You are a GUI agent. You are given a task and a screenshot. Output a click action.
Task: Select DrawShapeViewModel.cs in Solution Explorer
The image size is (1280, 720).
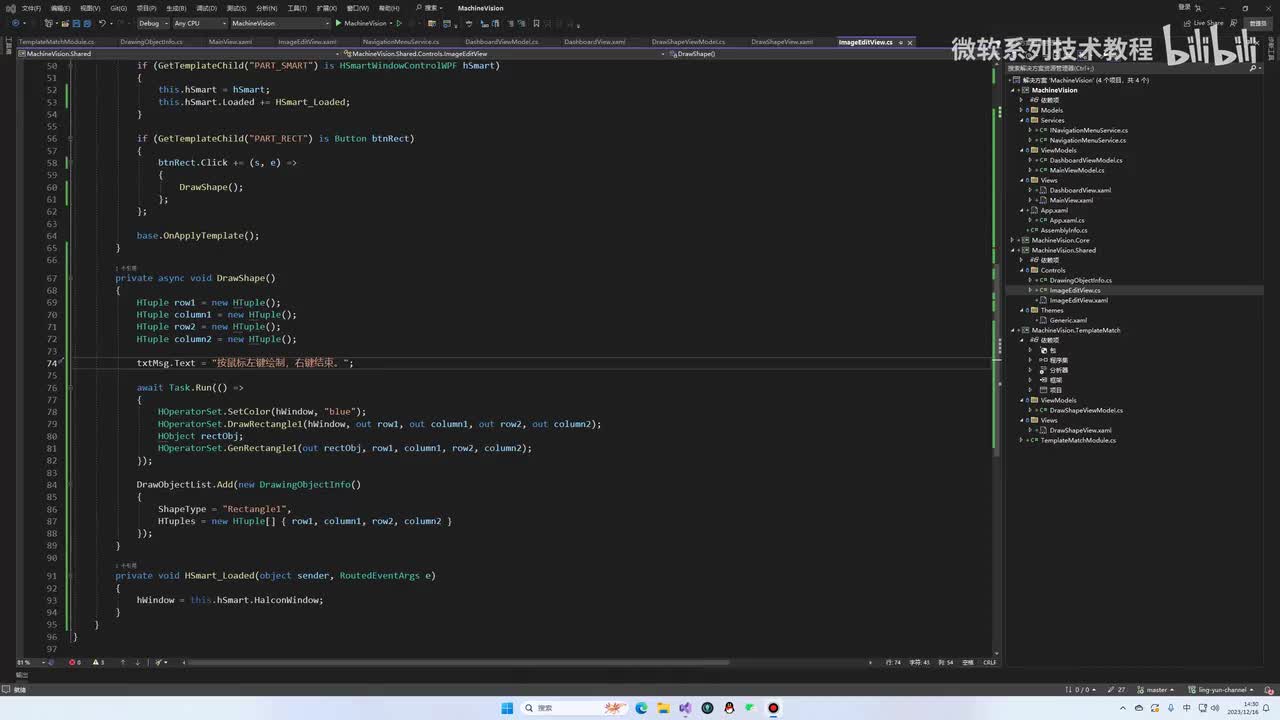[x=1086, y=410]
